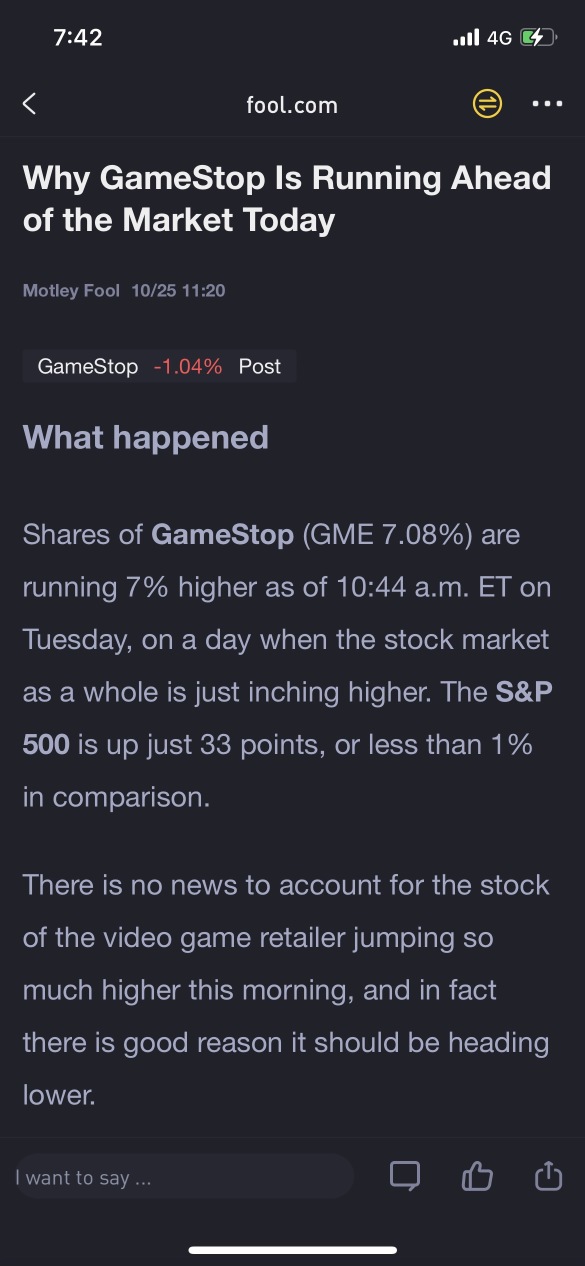Tap the What happened section heading
Screen dimensions: 585x1266
point(146,437)
